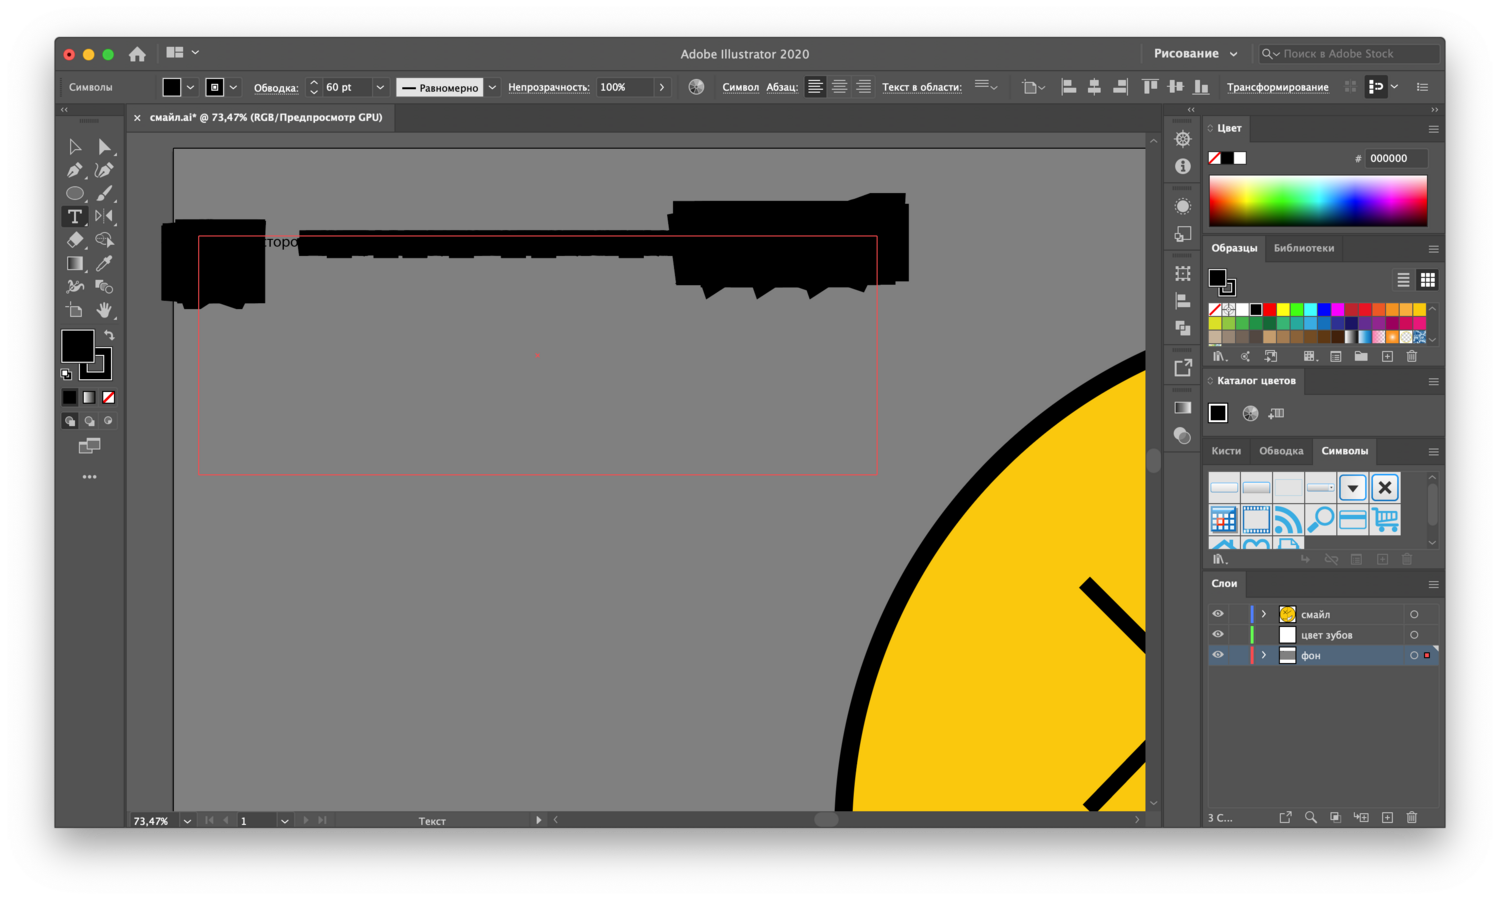The image size is (1500, 900).
Task: Hide the фон layer
Action: 1218,655
